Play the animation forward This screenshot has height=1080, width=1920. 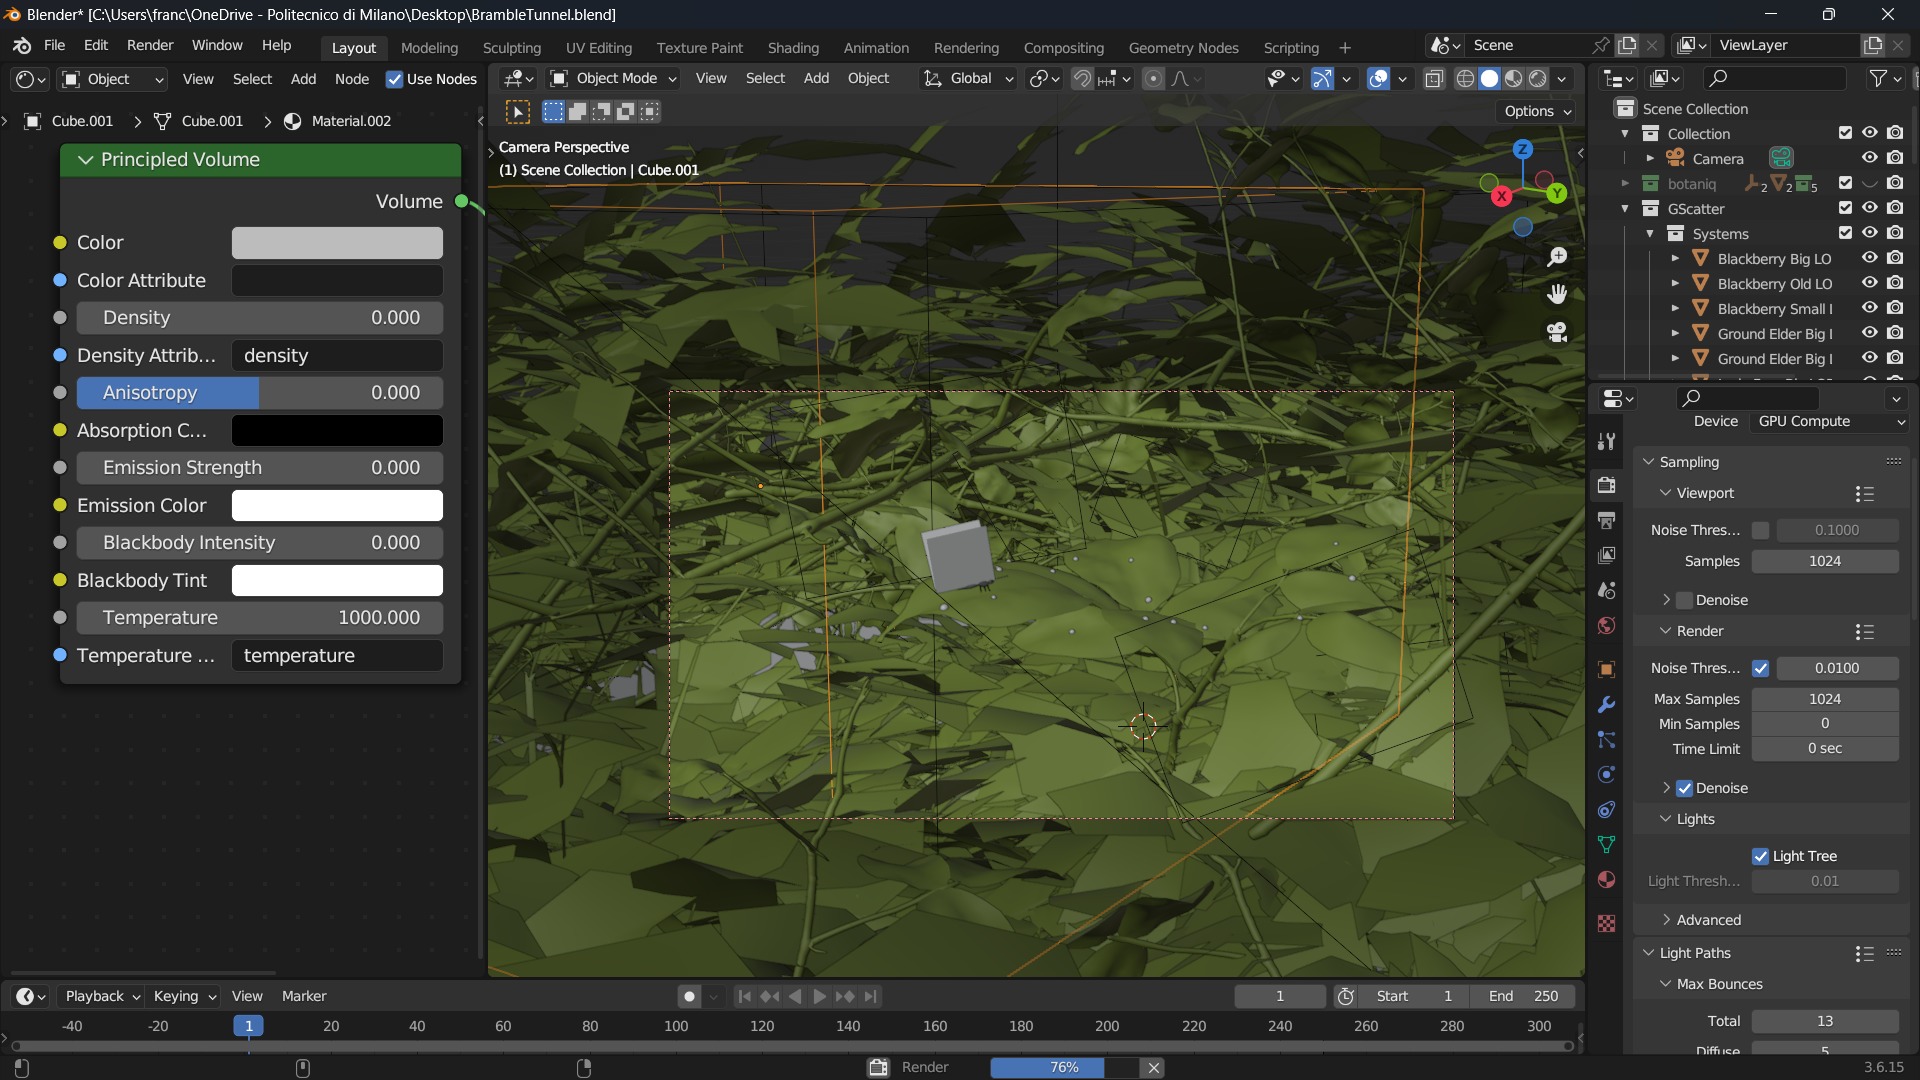(819, 996)
